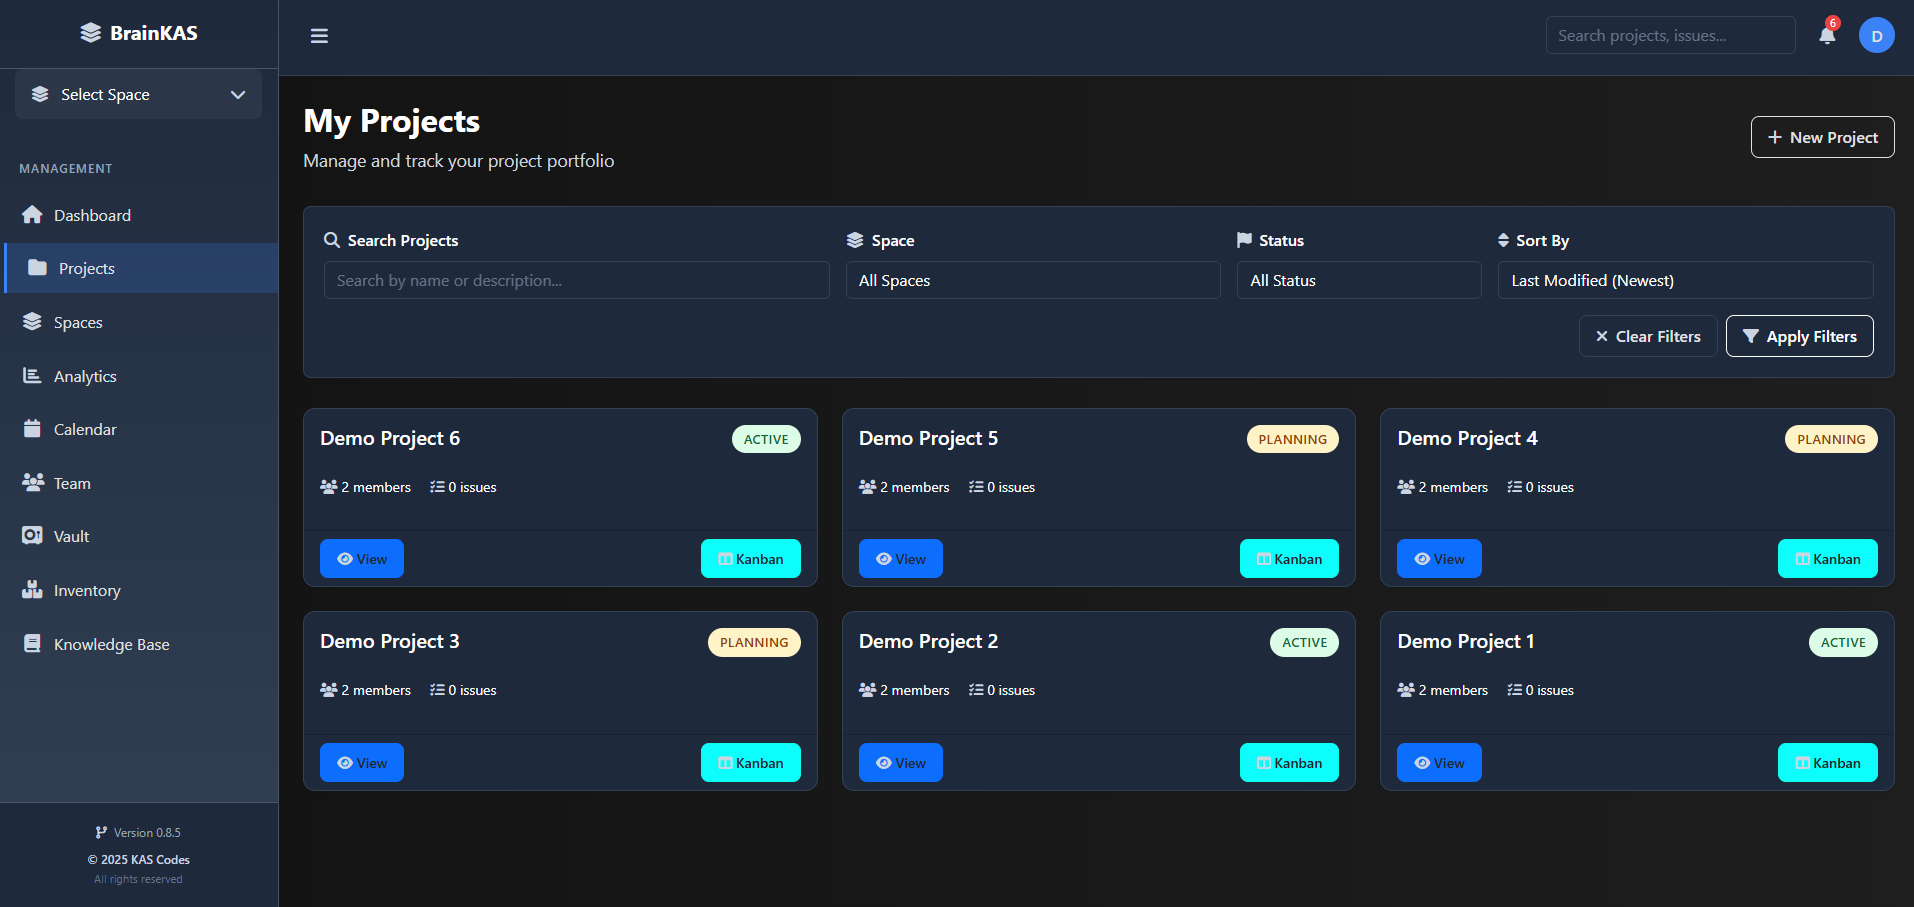The image size is (1914, 907).
Task: Click the user avatar D in header
Action: click(x=1877, y=35)
